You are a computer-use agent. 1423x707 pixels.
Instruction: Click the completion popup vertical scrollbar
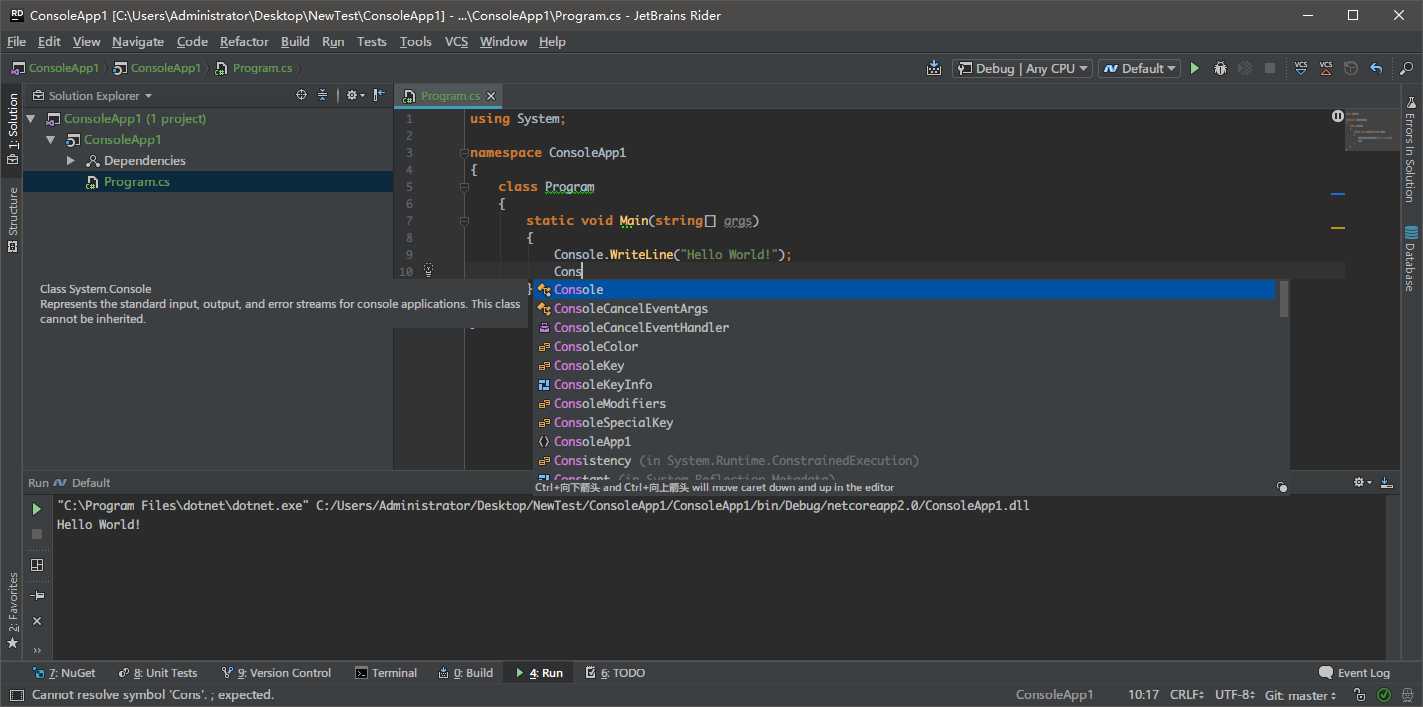click(x=1283, y=299)
